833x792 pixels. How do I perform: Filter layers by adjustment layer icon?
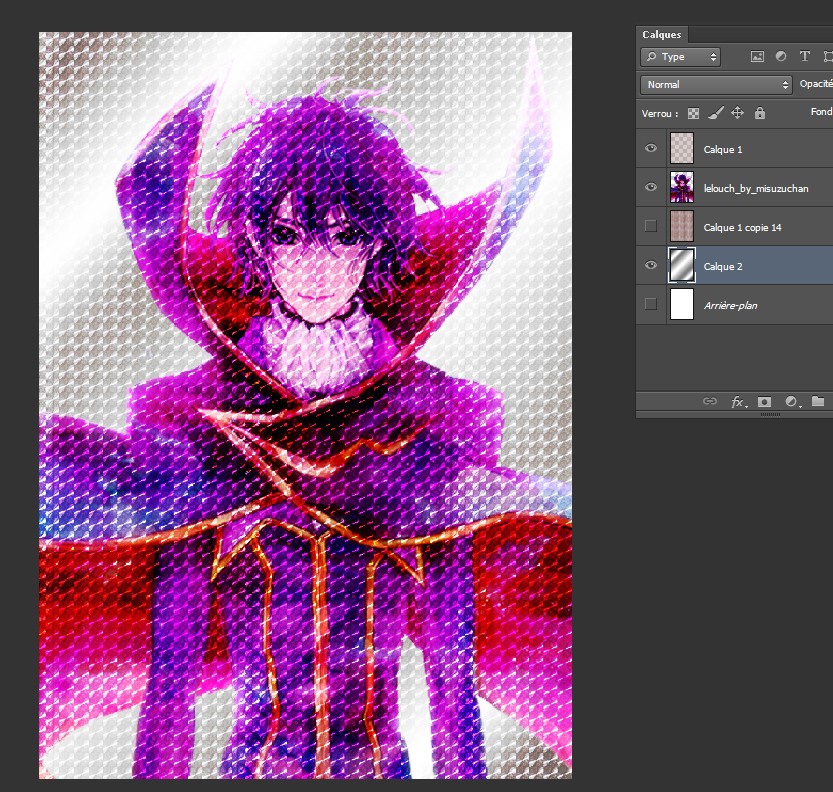click(x=781, y=56)
